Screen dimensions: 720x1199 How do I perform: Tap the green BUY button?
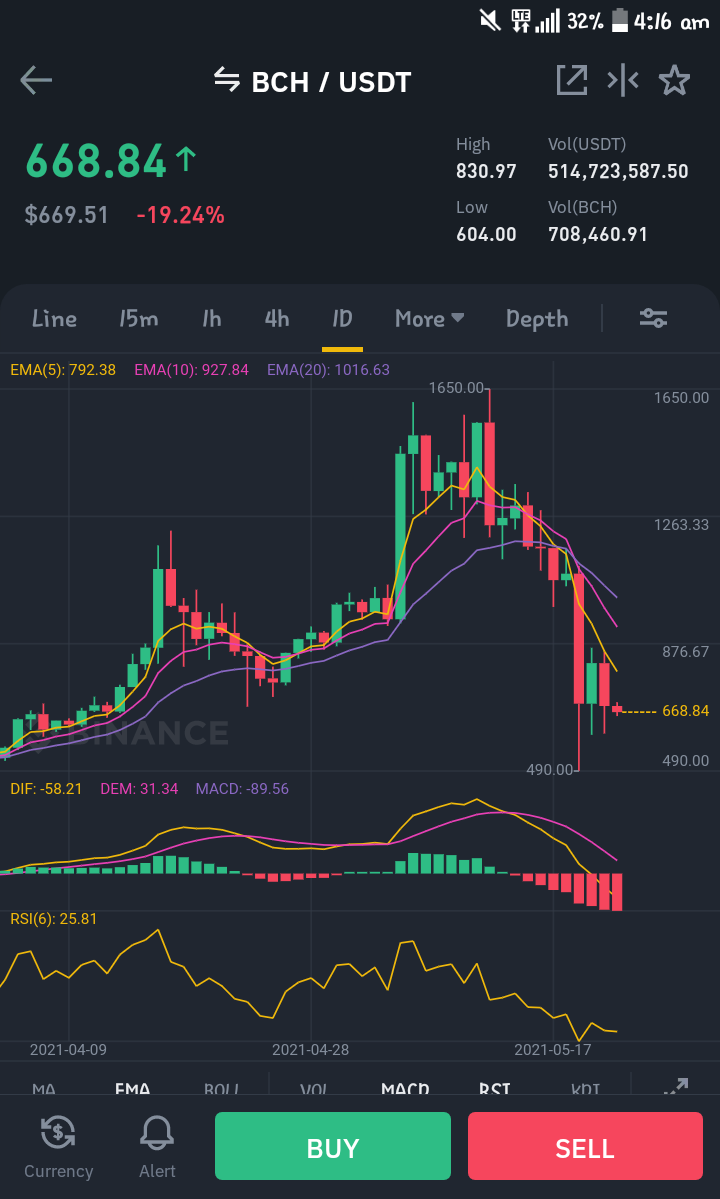pyautogui.click(x=332, y=1145)
